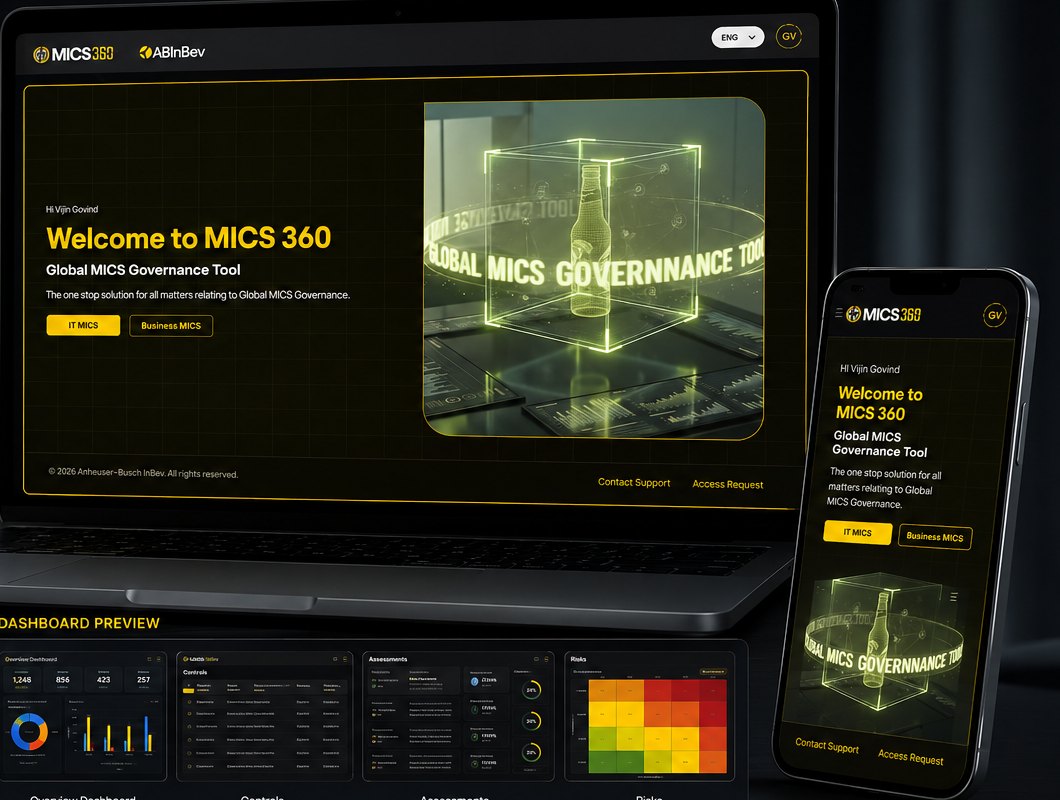Click the "Welcome to MICS 360" heading on the laptop
Viewport: 1060px width, 800px height.
click(189, 238)
